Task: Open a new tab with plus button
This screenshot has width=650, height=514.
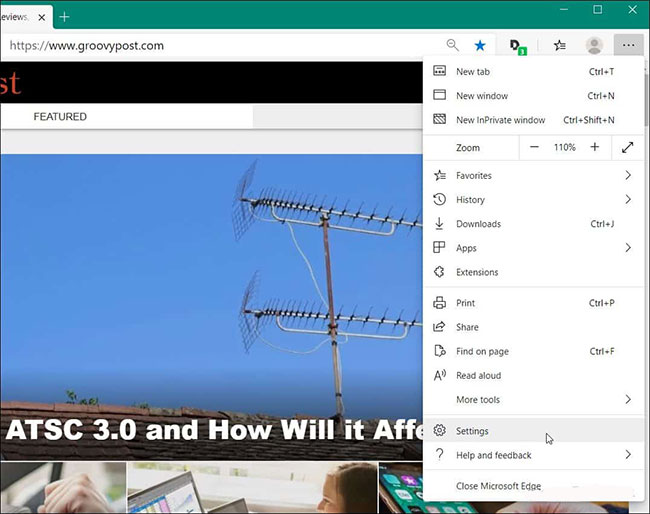Action: tap(64, 17)
